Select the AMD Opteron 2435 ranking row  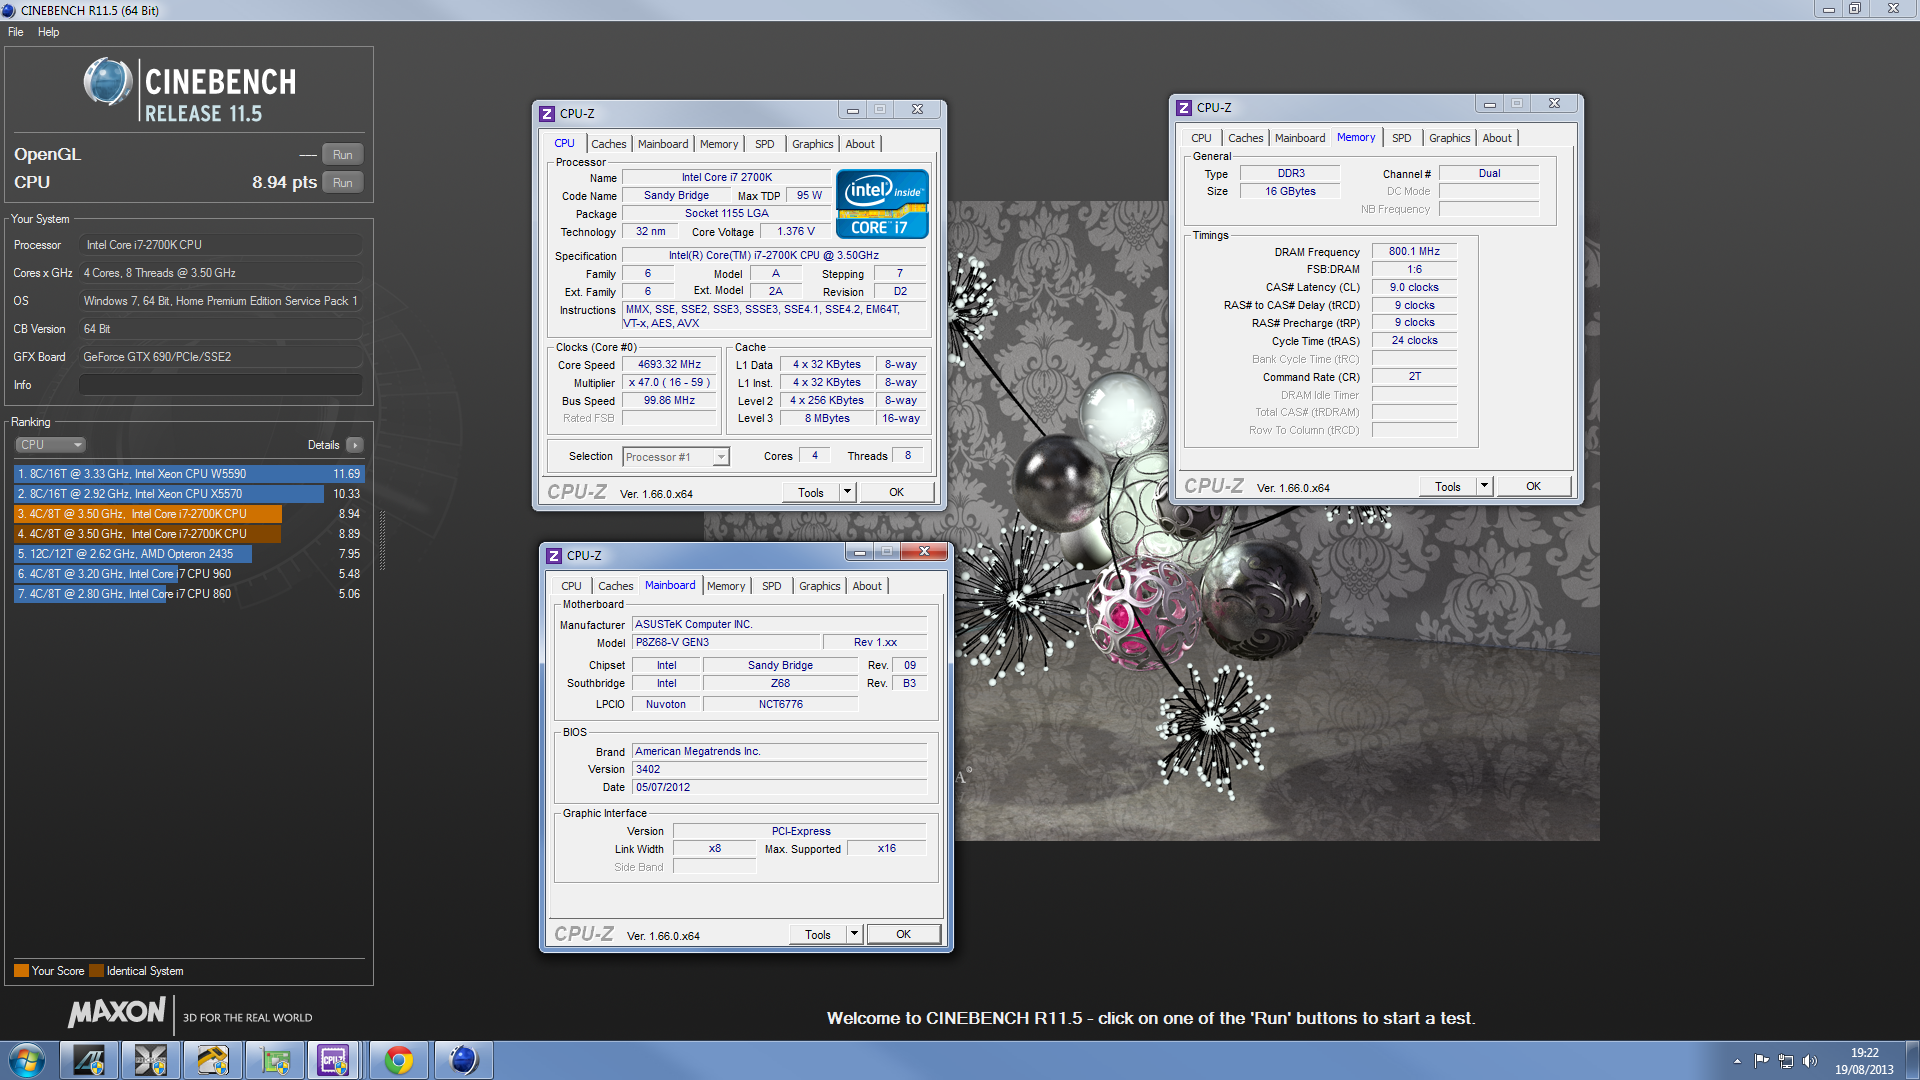click(188, 554)
